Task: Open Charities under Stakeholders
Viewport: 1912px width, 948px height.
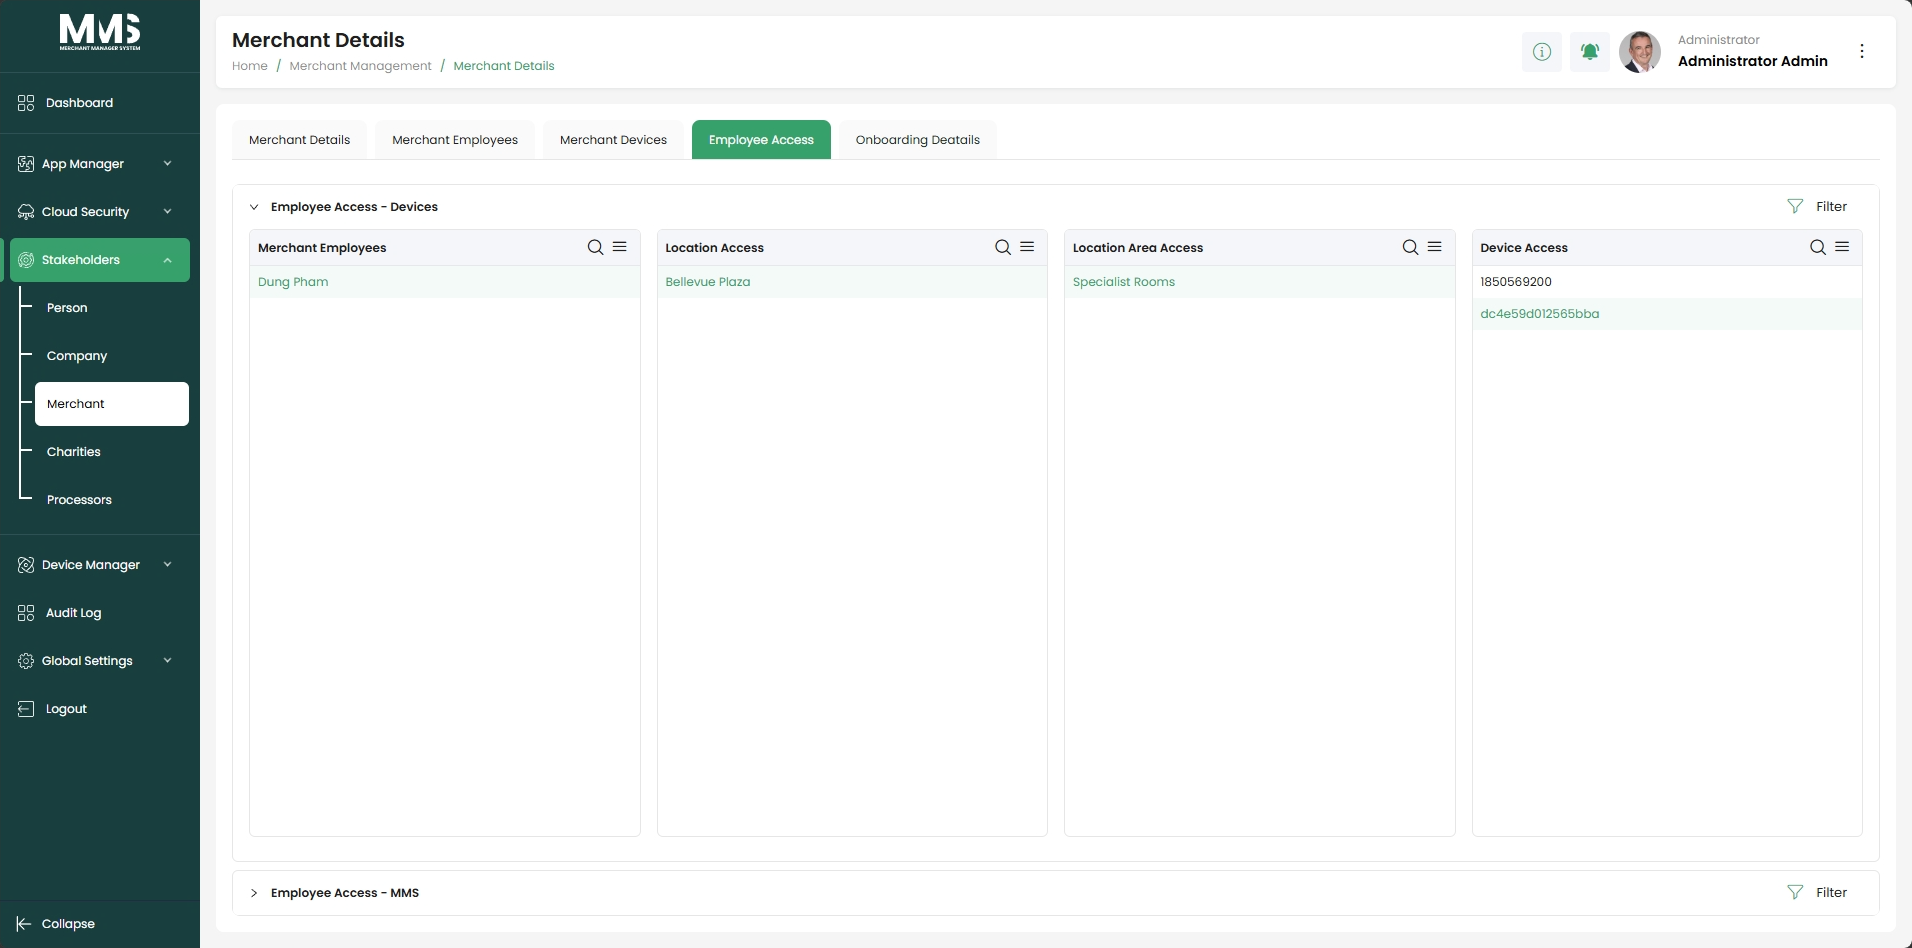Action: pyautogui.click(x=74, y=452)
